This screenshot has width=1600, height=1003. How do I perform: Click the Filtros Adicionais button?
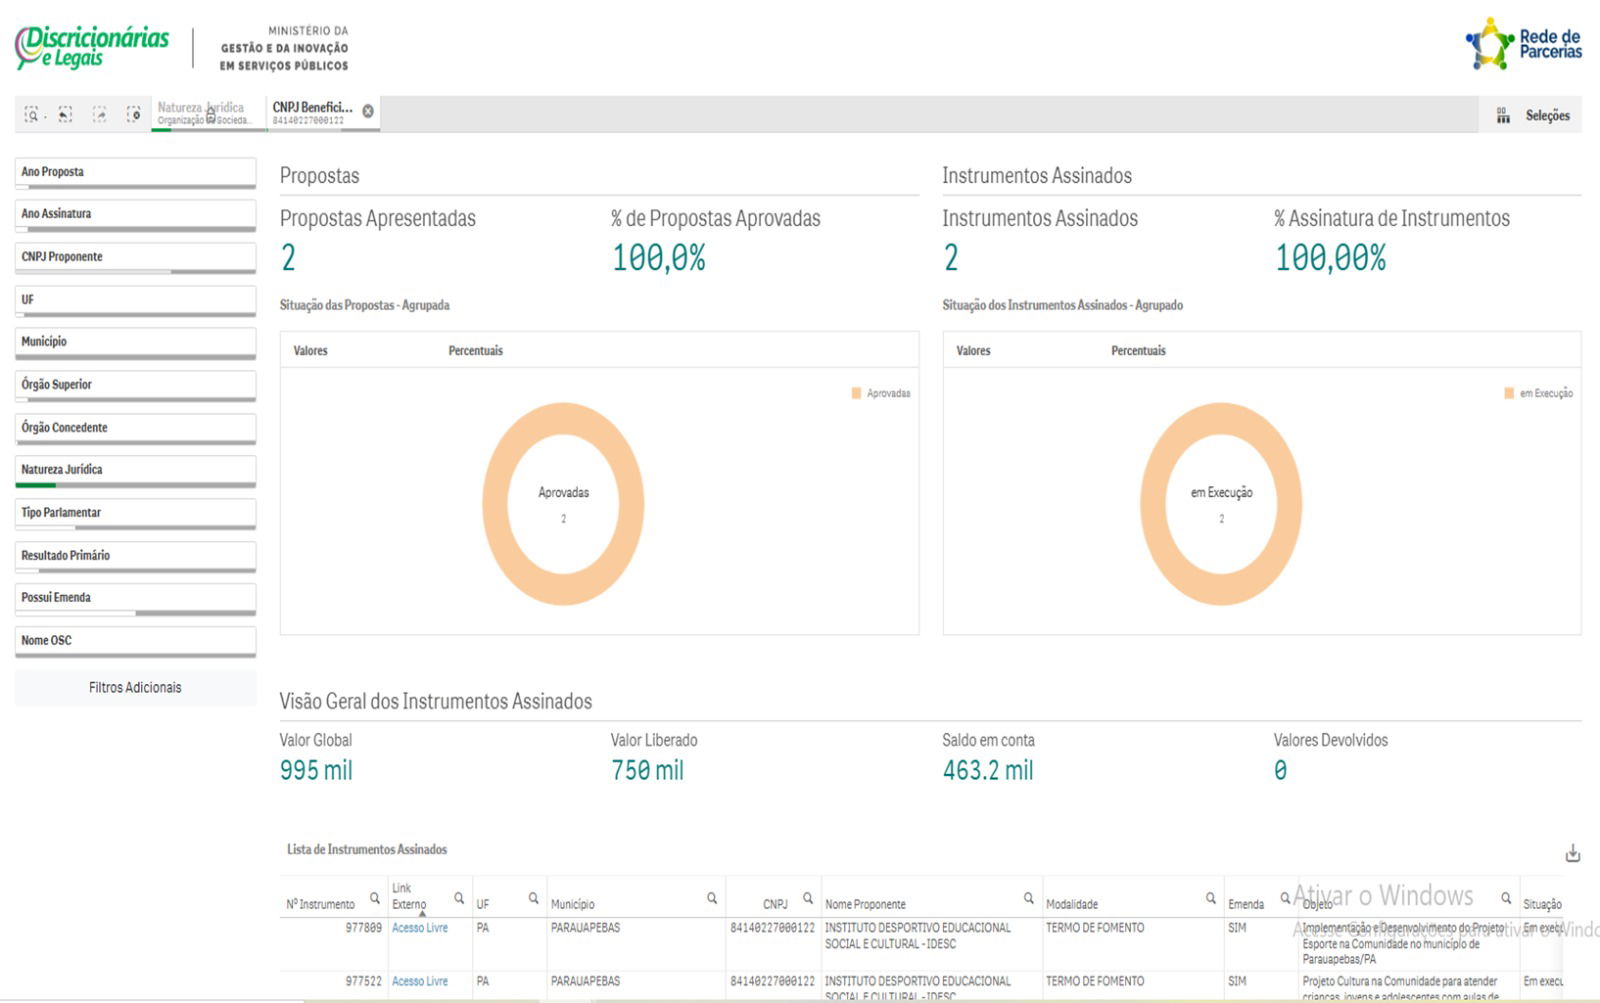pos(135,688)
